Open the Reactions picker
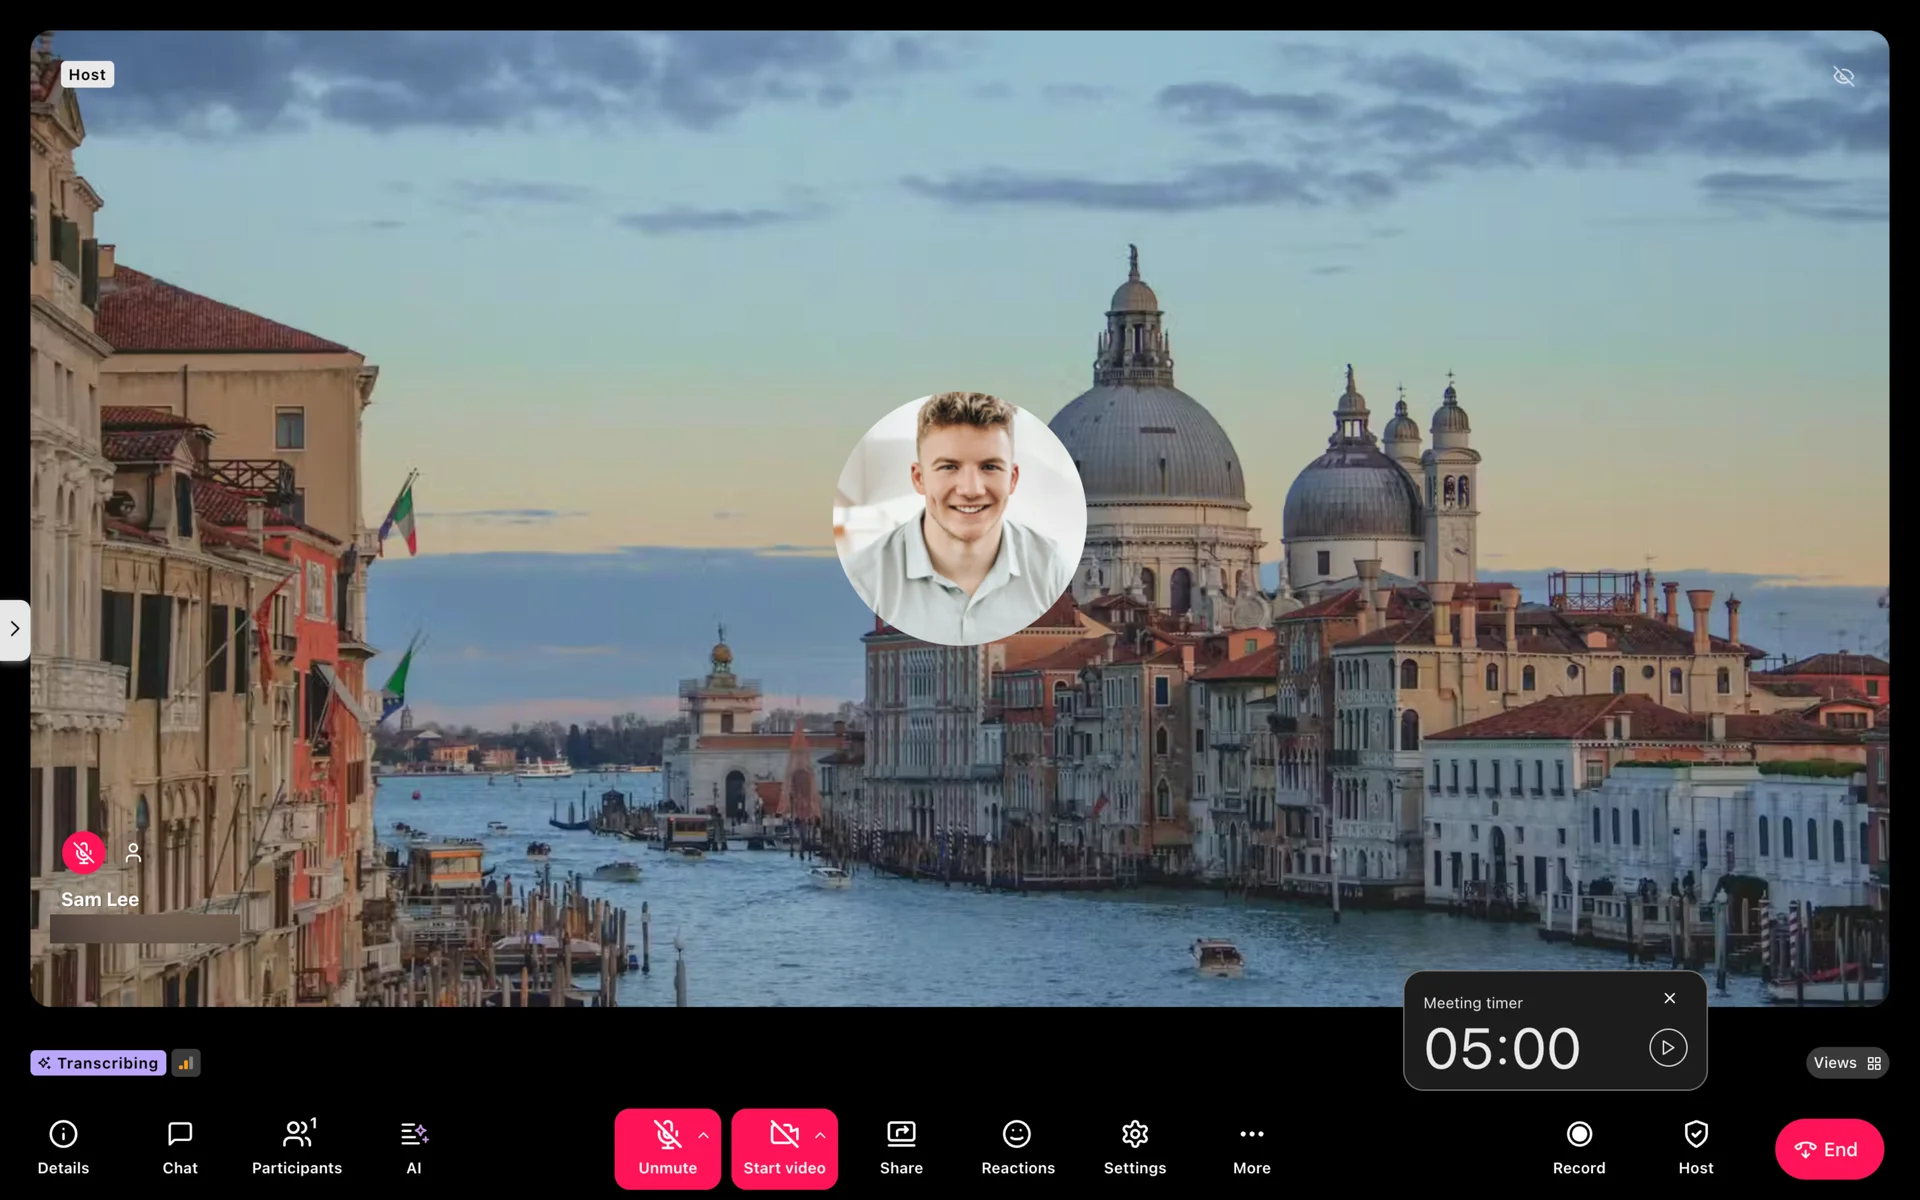This screenshot has height=1200, width=1920. pos(1017,1147)
